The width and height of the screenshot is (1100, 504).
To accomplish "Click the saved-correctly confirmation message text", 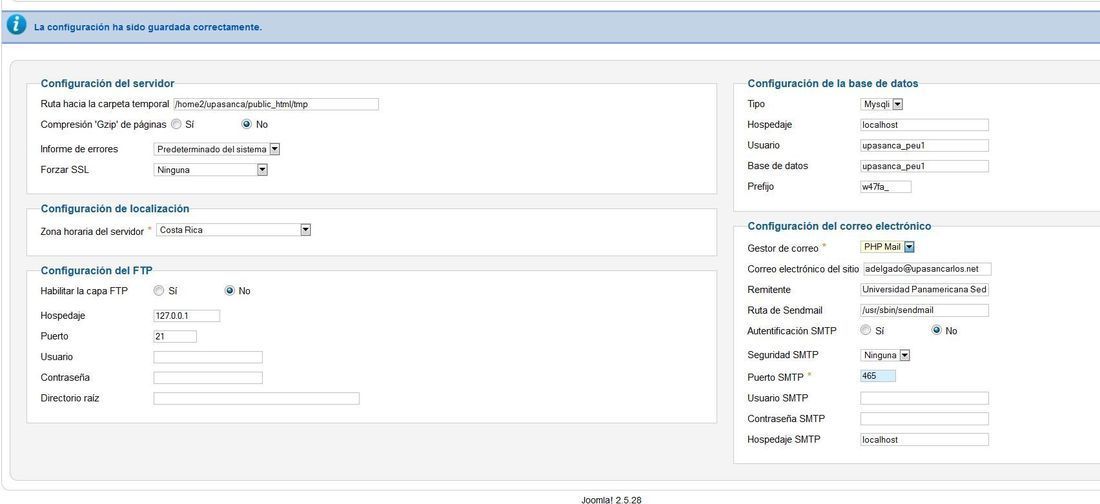I will point(148,27).
